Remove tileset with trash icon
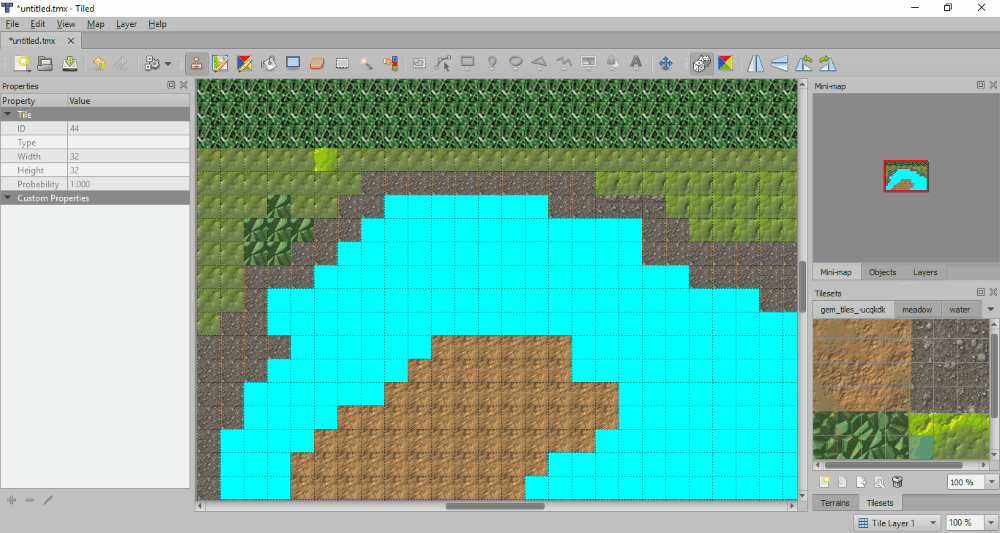 pyautogui.click(x=897, y=482)
